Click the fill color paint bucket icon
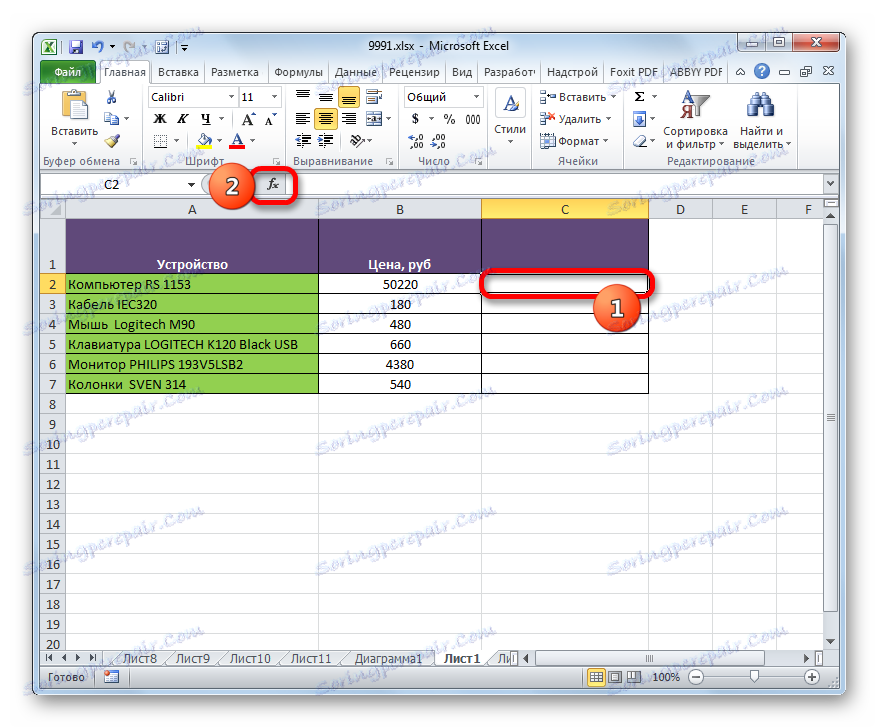The image size is (879, 728). pyautogui.click(x=205, y=140)
